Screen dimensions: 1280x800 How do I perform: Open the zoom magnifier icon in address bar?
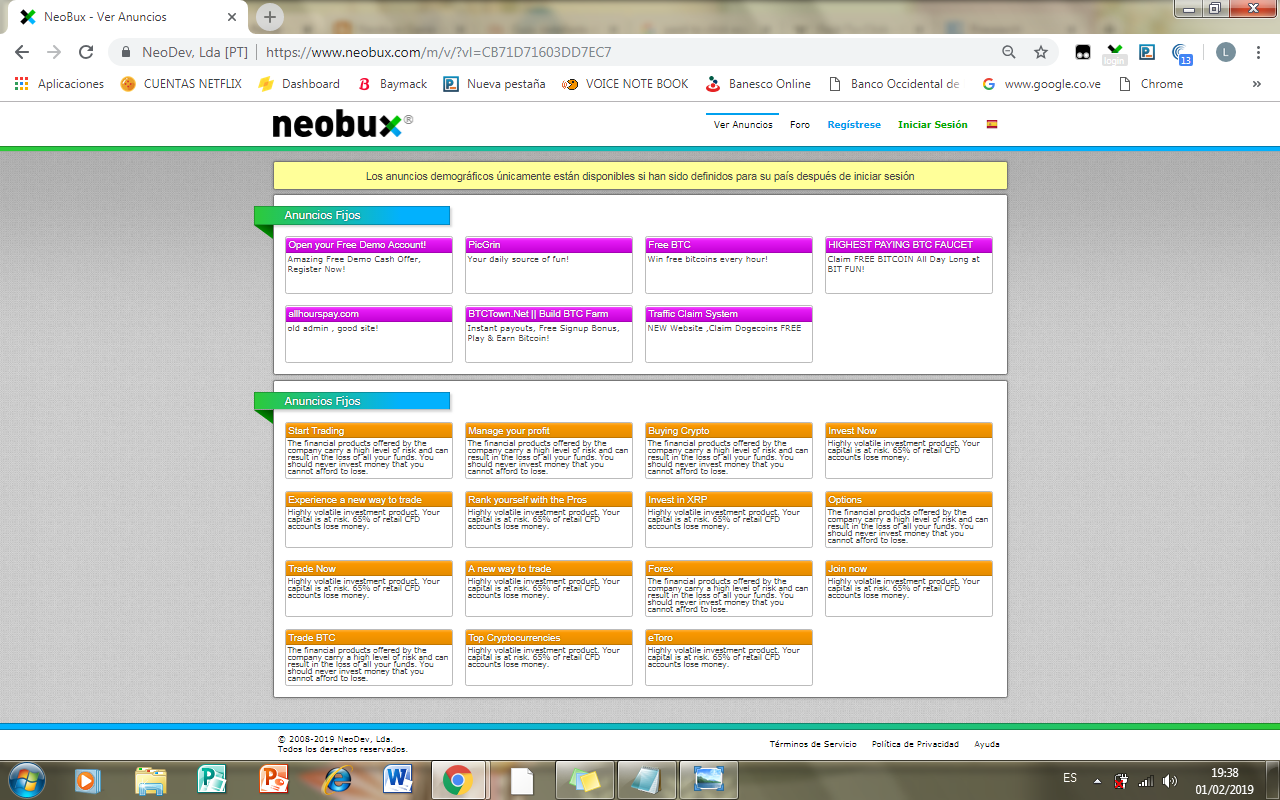click(x=1009, y=52)
